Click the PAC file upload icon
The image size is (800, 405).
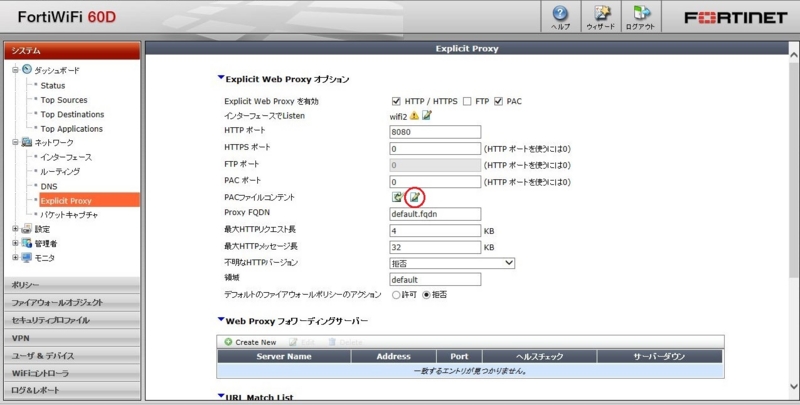point(397,197)
